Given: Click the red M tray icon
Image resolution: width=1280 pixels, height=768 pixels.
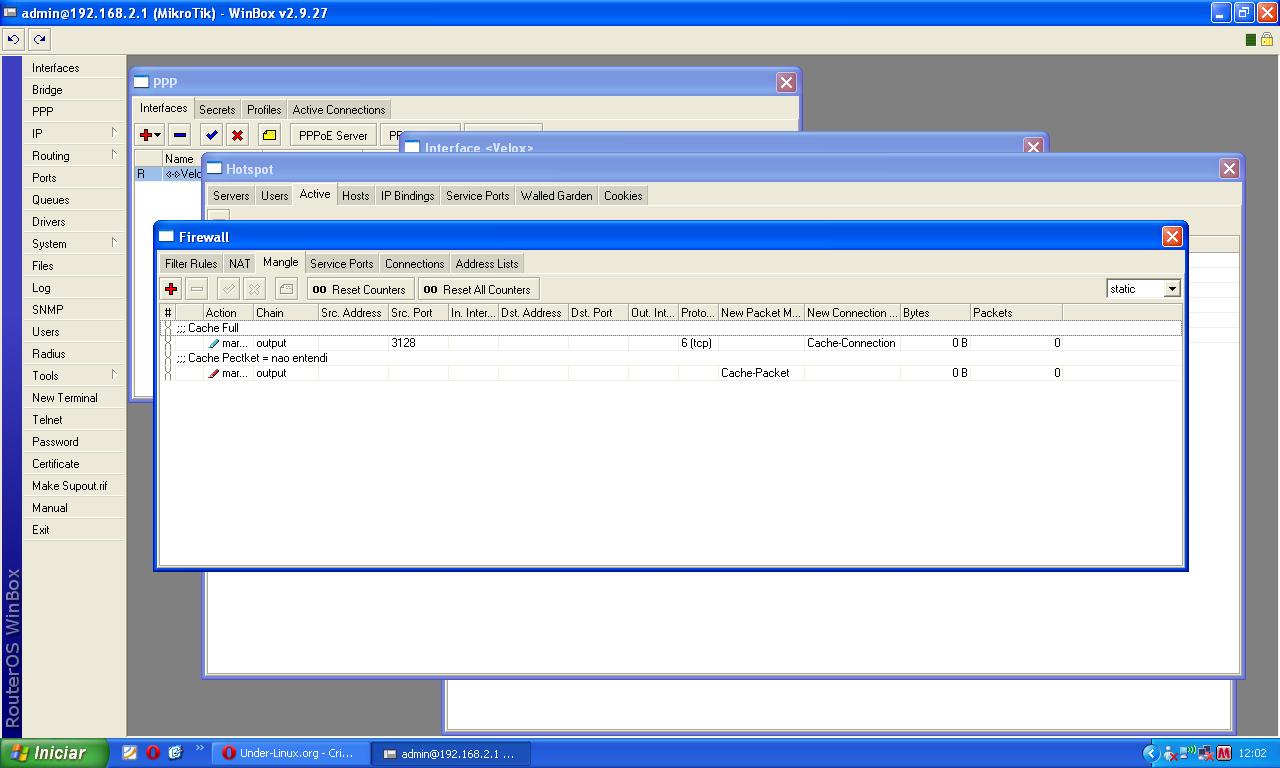Looking at the screenshot, I should coord(1223,753).
